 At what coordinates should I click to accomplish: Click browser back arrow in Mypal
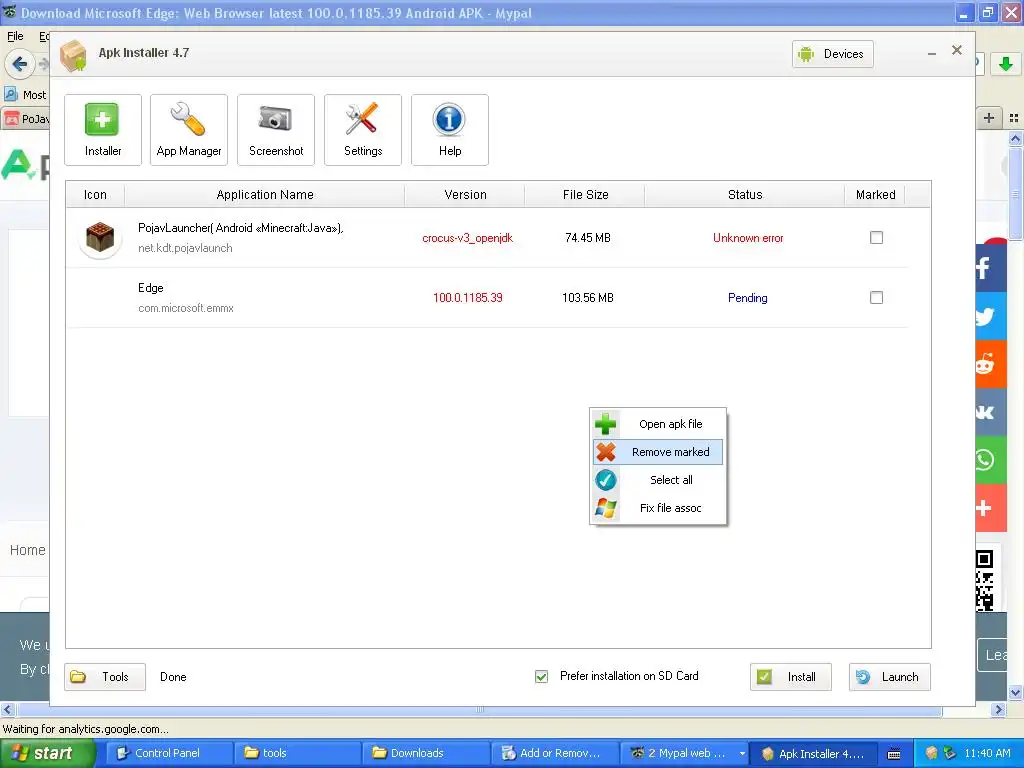20,64
